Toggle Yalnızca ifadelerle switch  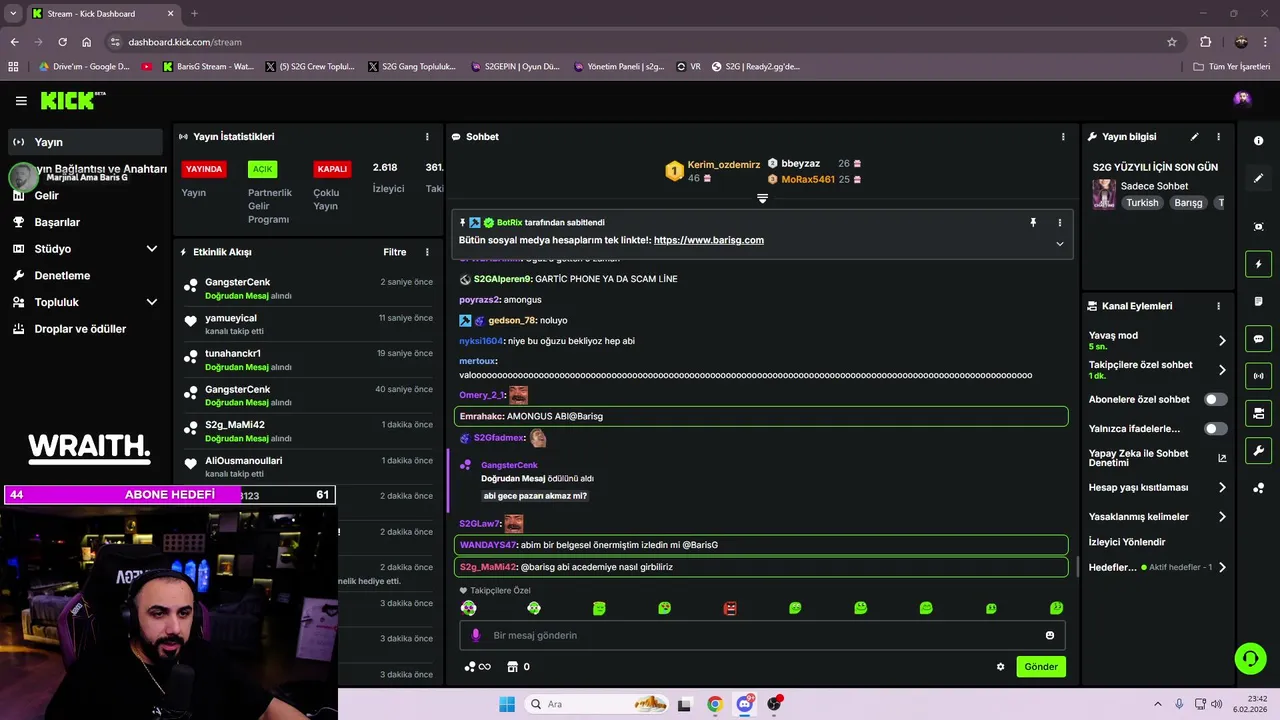click(1215, 429)
